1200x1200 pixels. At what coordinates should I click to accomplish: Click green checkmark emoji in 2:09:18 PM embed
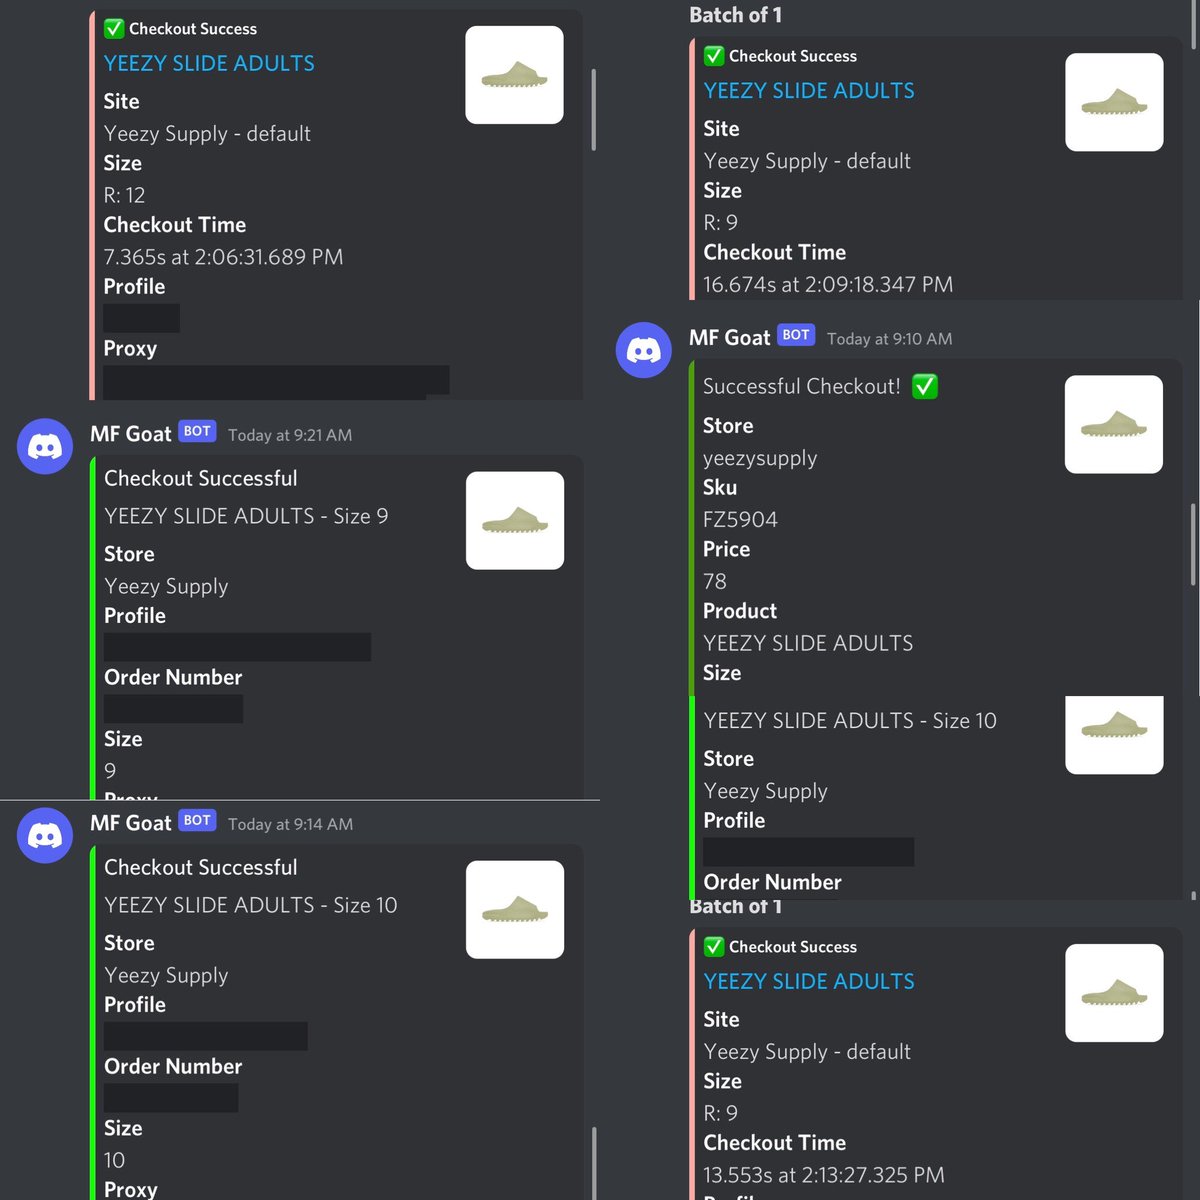[714, 55]
